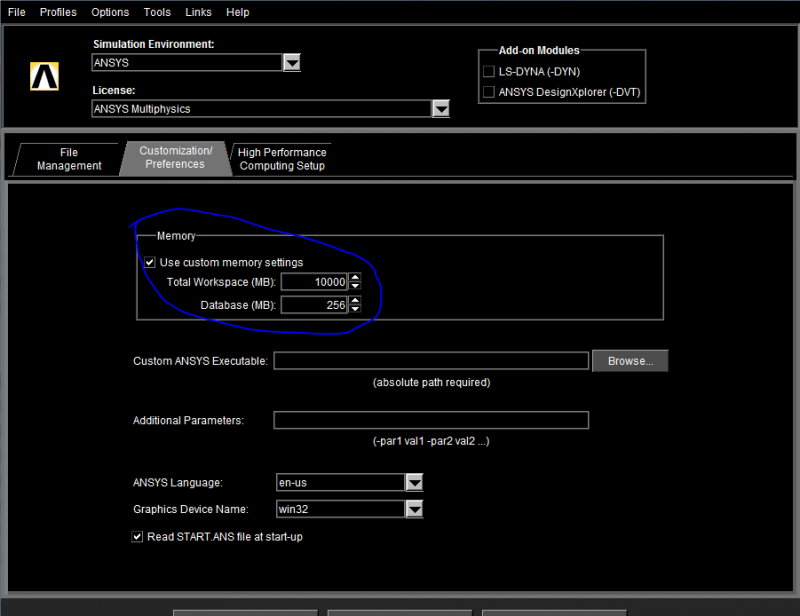
Task: Expand the License dropdown arrow
Action: (x=441, y=109)
